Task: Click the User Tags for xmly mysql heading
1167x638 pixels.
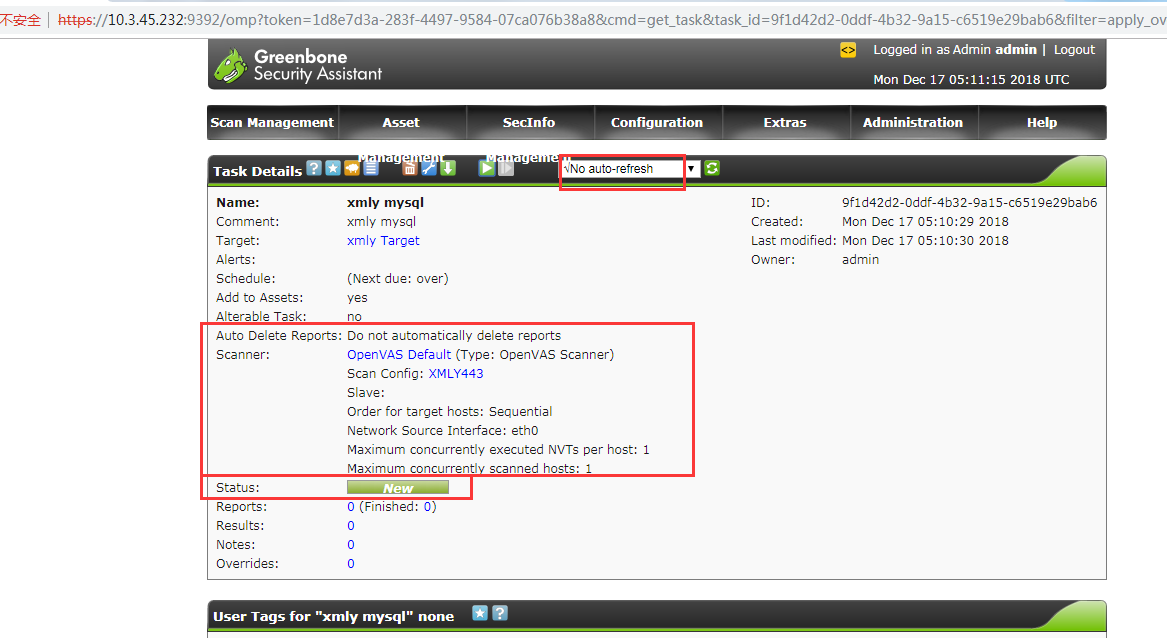Action: point(333,616)
